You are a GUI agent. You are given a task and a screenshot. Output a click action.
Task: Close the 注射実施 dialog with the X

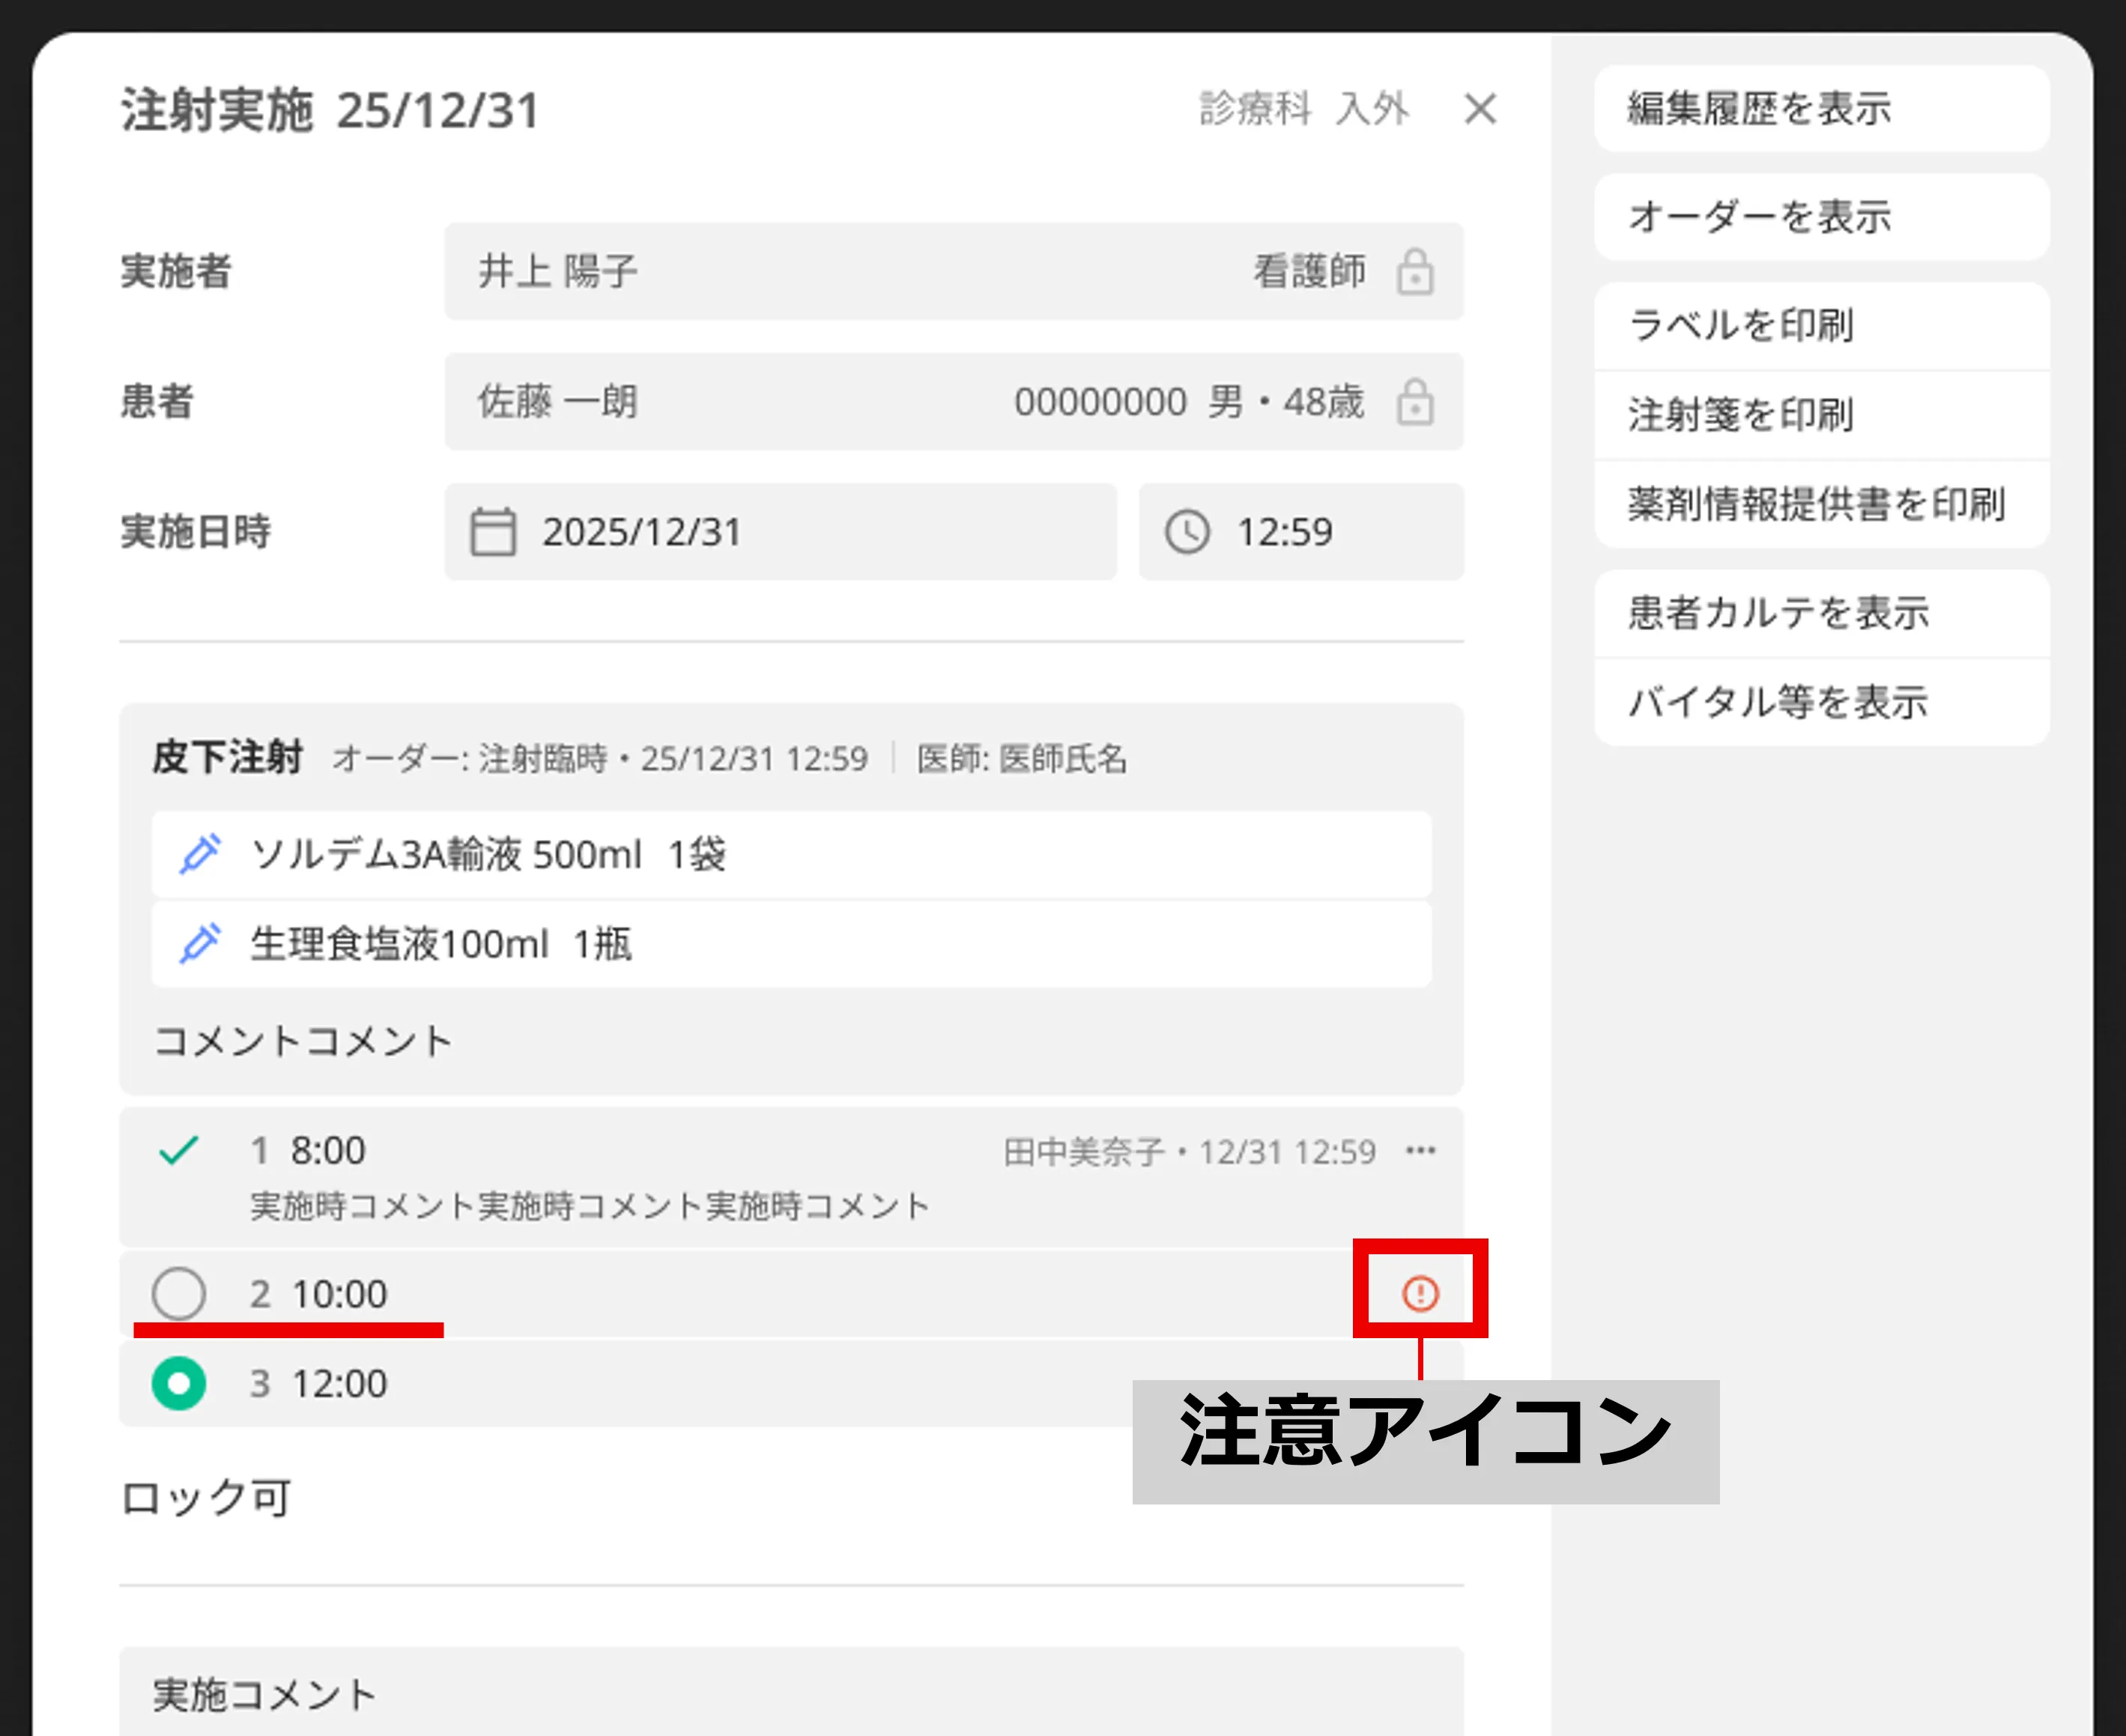1480,109
